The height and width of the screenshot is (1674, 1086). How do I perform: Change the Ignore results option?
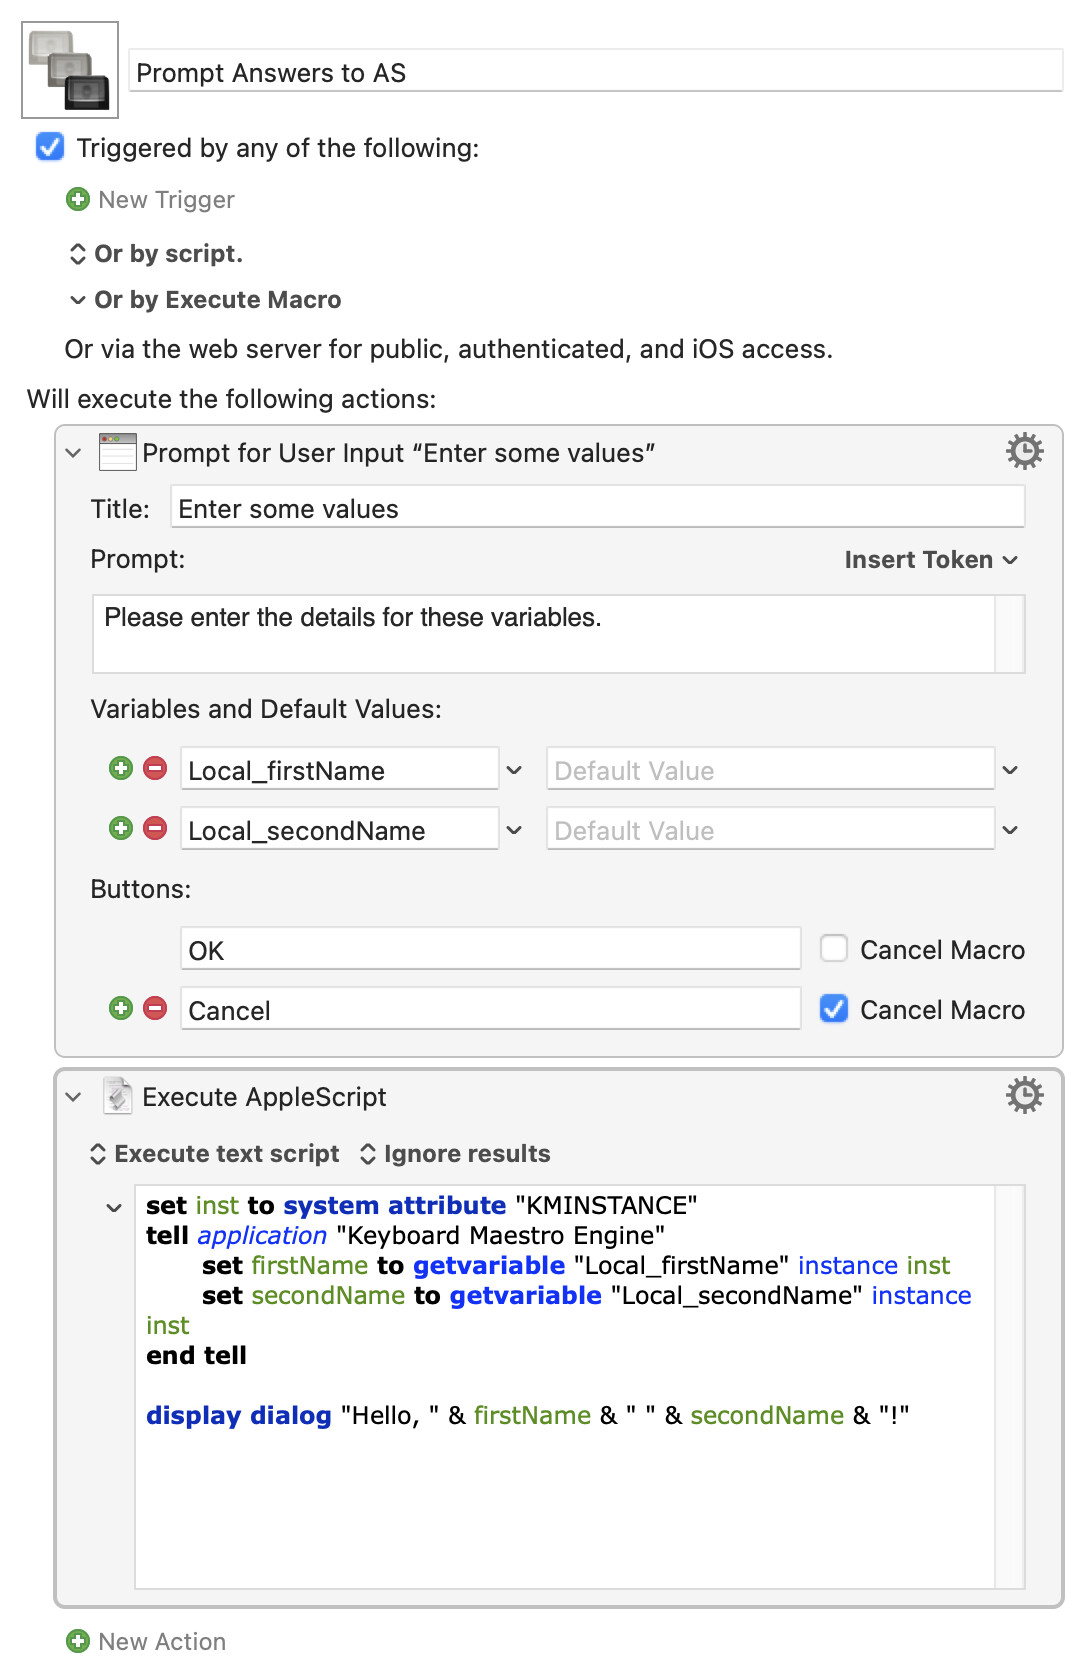tap(455, 1154)
